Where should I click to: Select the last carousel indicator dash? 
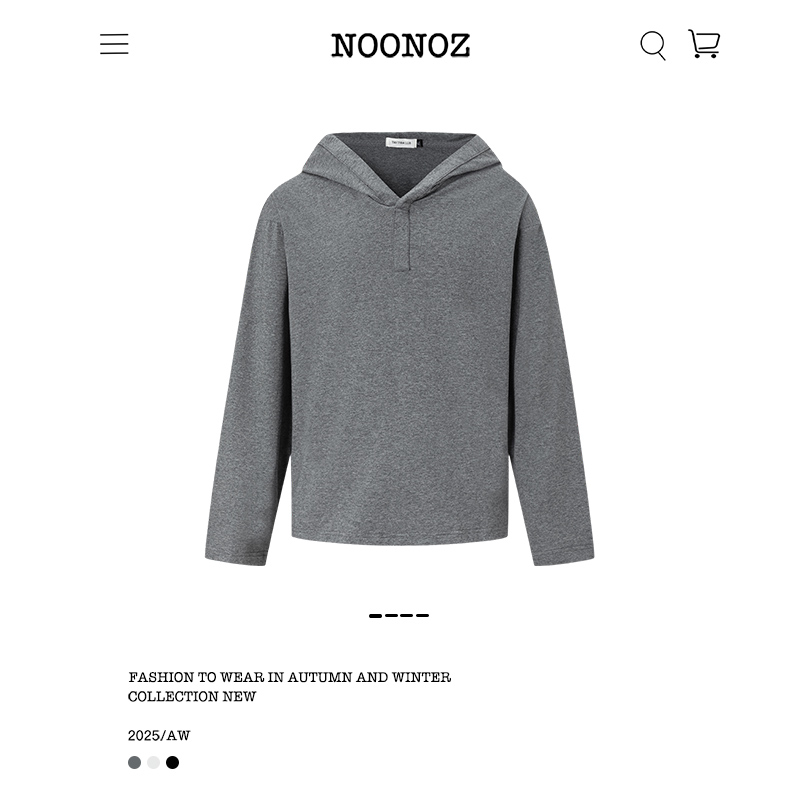pyautogui.click(x=422, y=616)
